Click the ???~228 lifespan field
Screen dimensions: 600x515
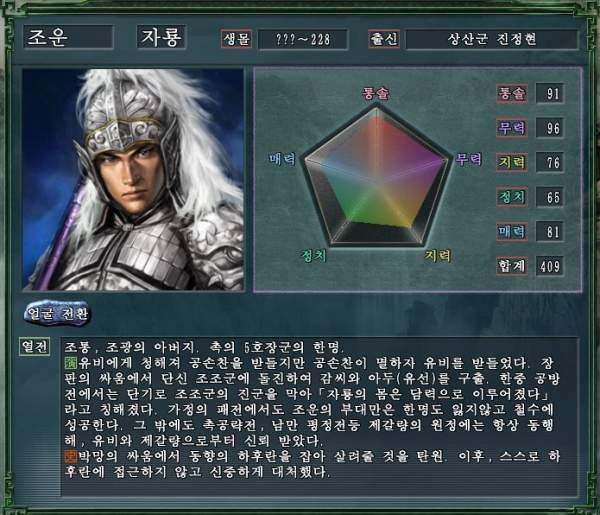coord(303,39)
